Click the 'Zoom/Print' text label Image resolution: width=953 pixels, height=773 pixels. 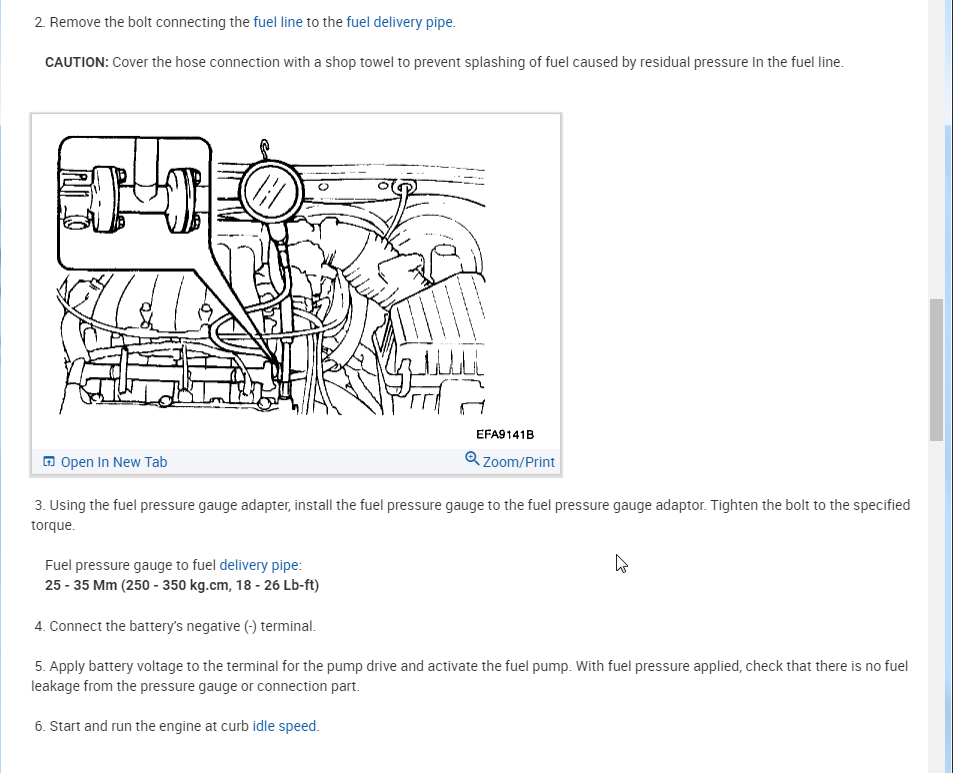(518, 462)
